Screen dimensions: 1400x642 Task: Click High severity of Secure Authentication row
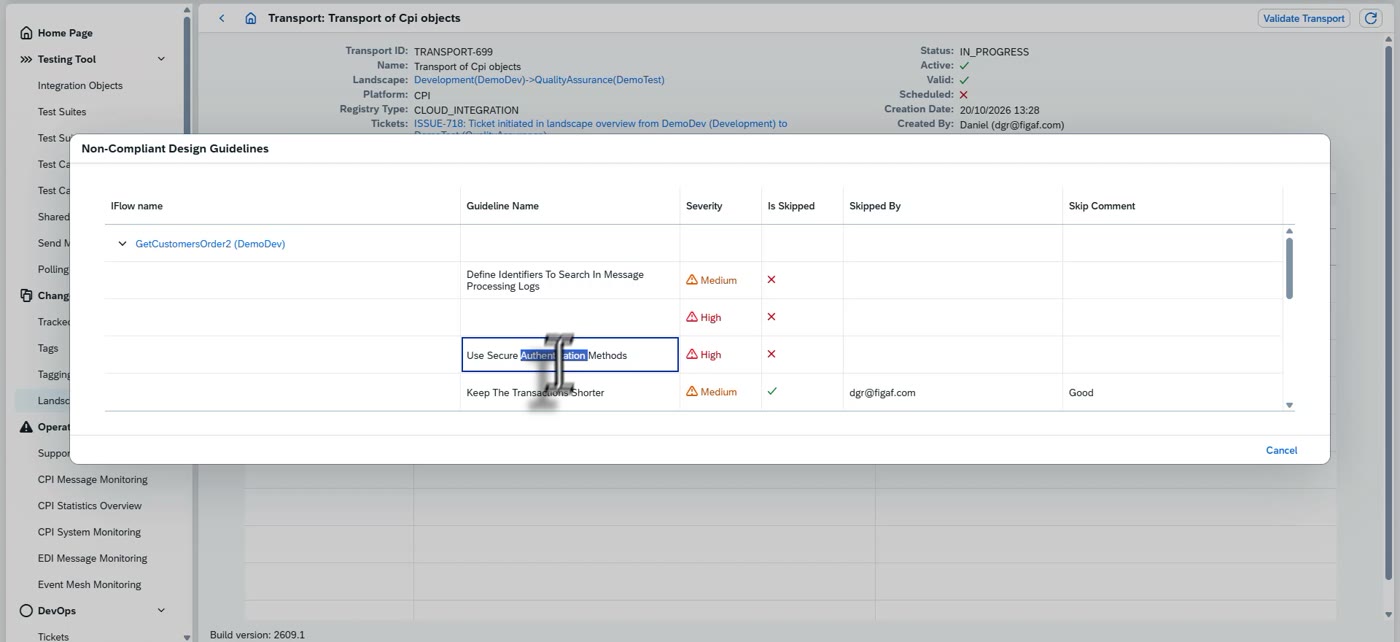pos(703,355)
